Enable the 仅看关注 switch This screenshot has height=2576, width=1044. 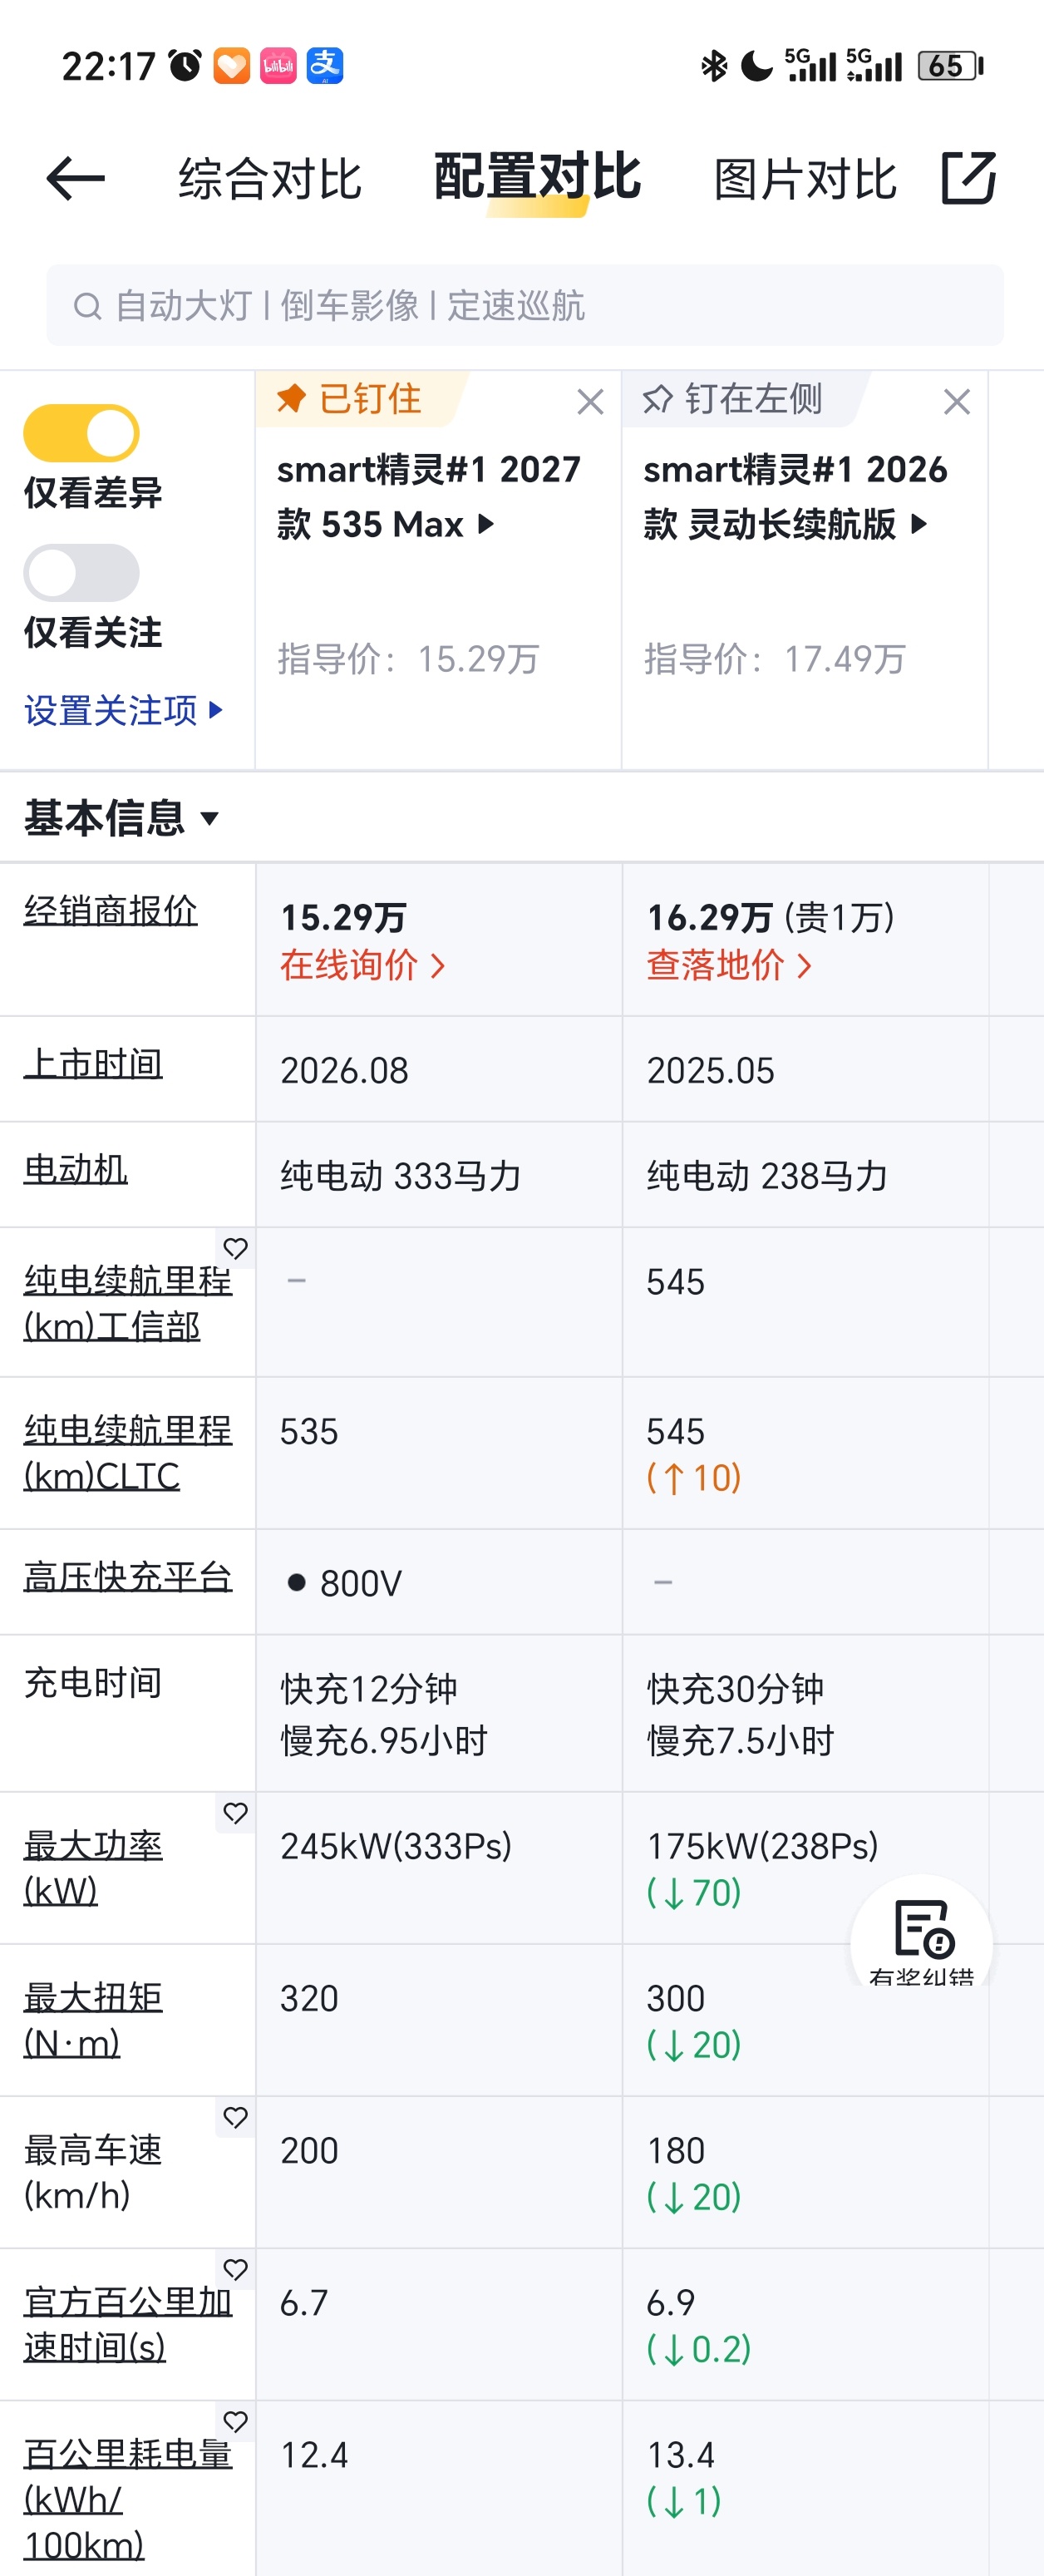click(81, 573)
